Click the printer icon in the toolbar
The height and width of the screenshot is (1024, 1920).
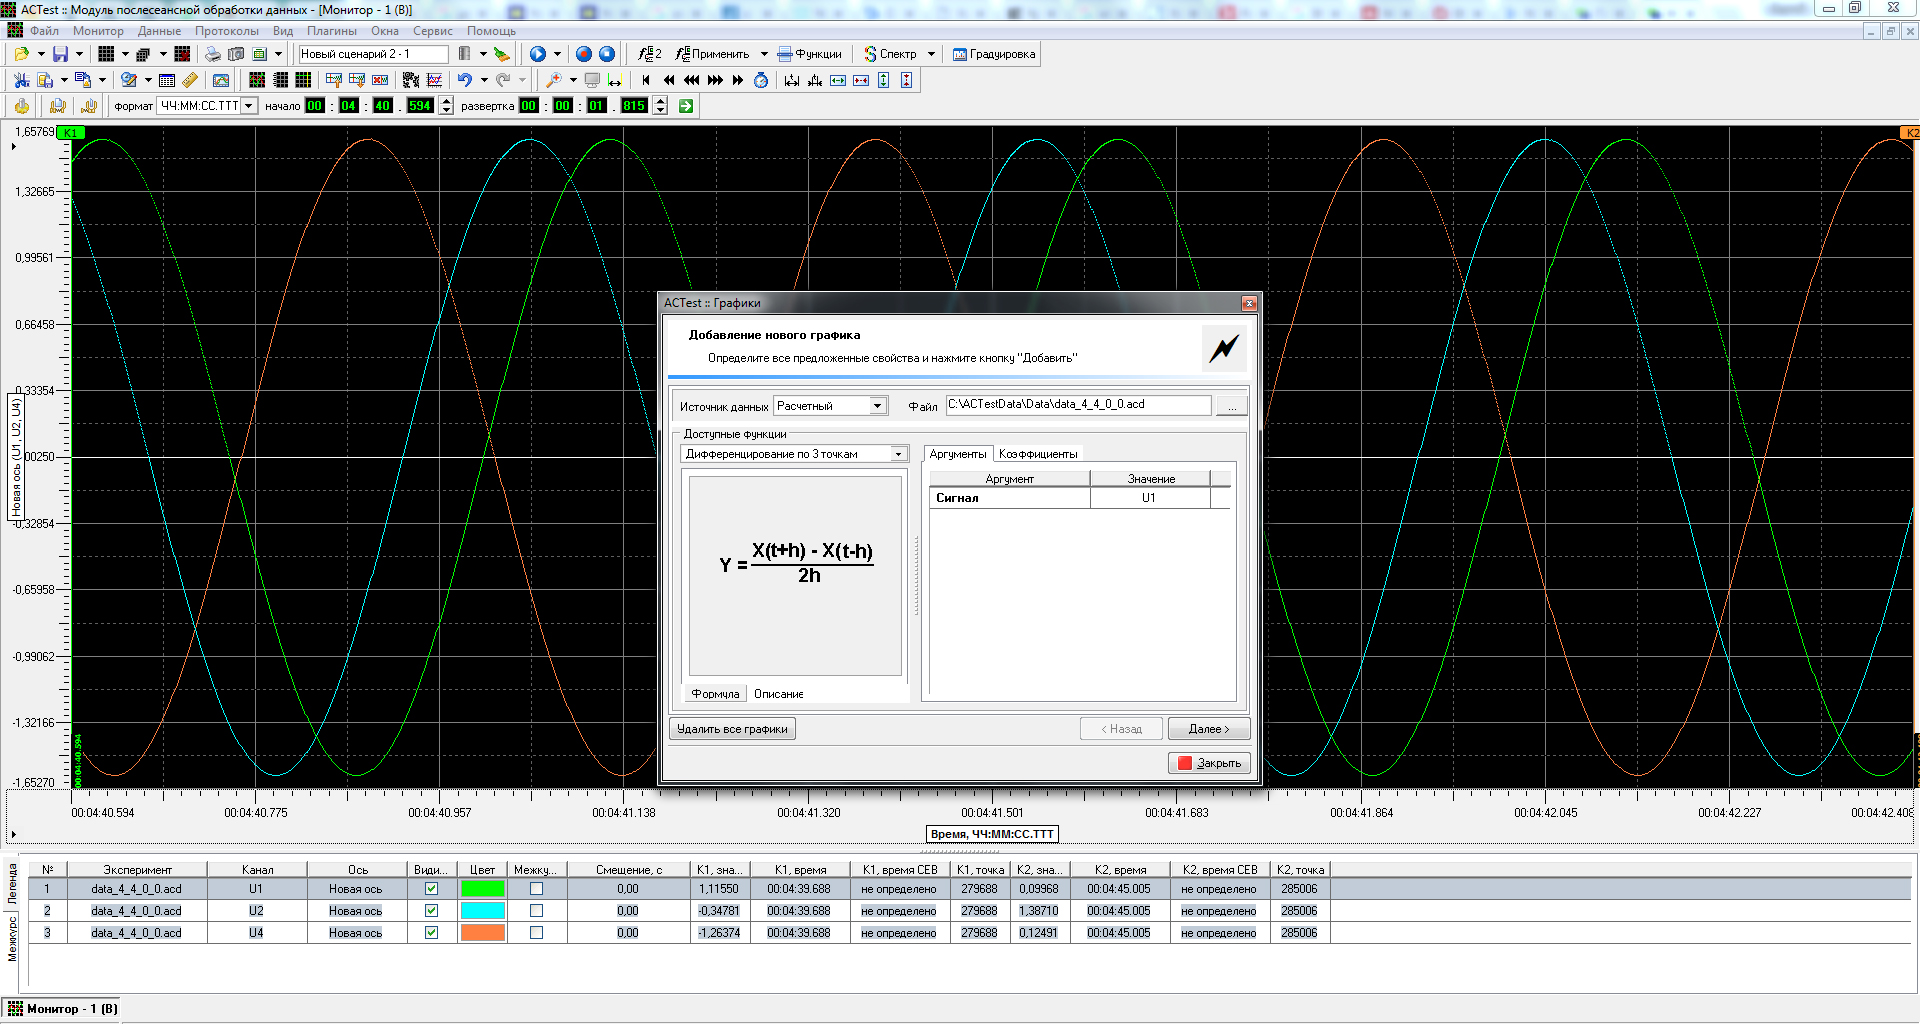[213, 54]
